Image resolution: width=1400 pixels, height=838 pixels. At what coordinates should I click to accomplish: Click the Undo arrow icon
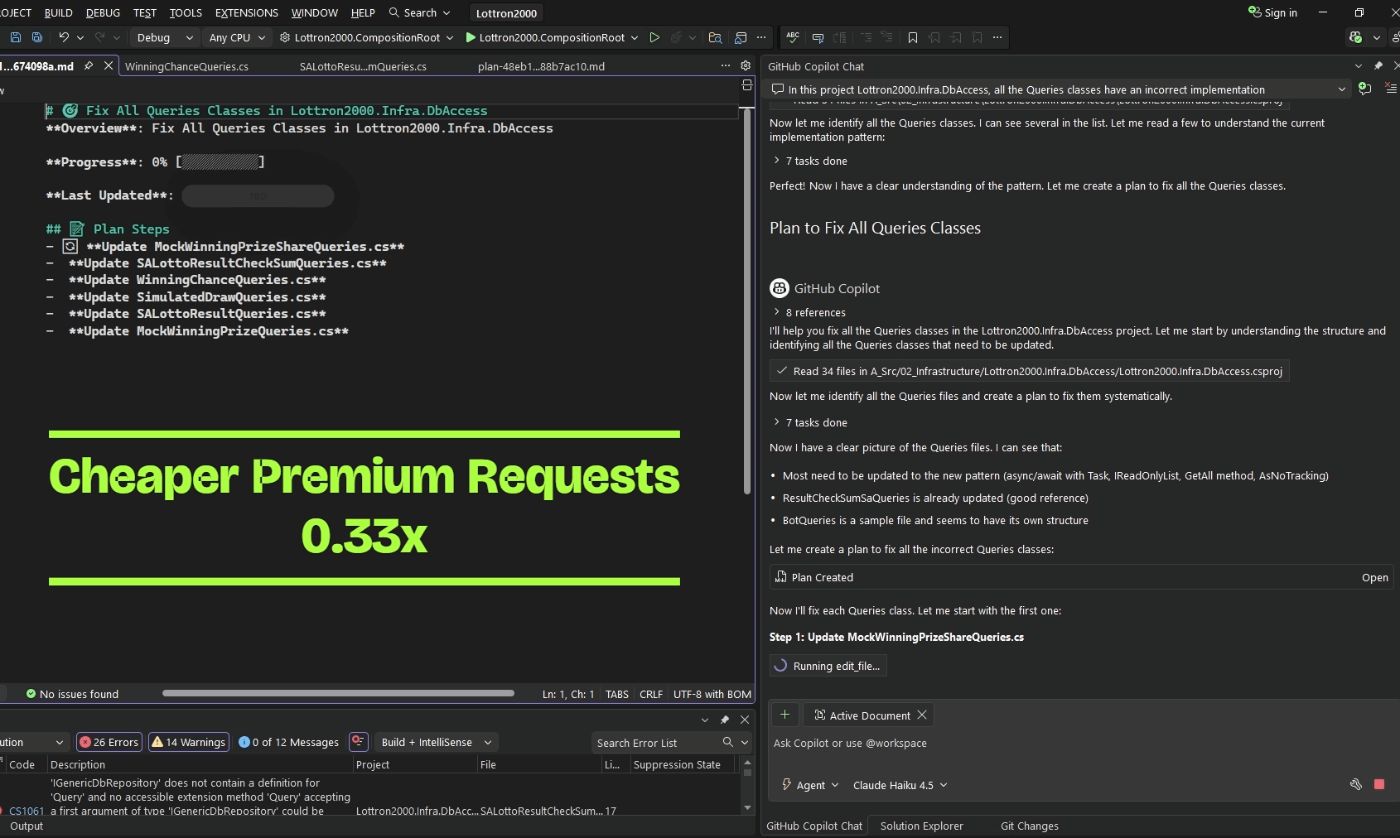click(x=64, y=37)
